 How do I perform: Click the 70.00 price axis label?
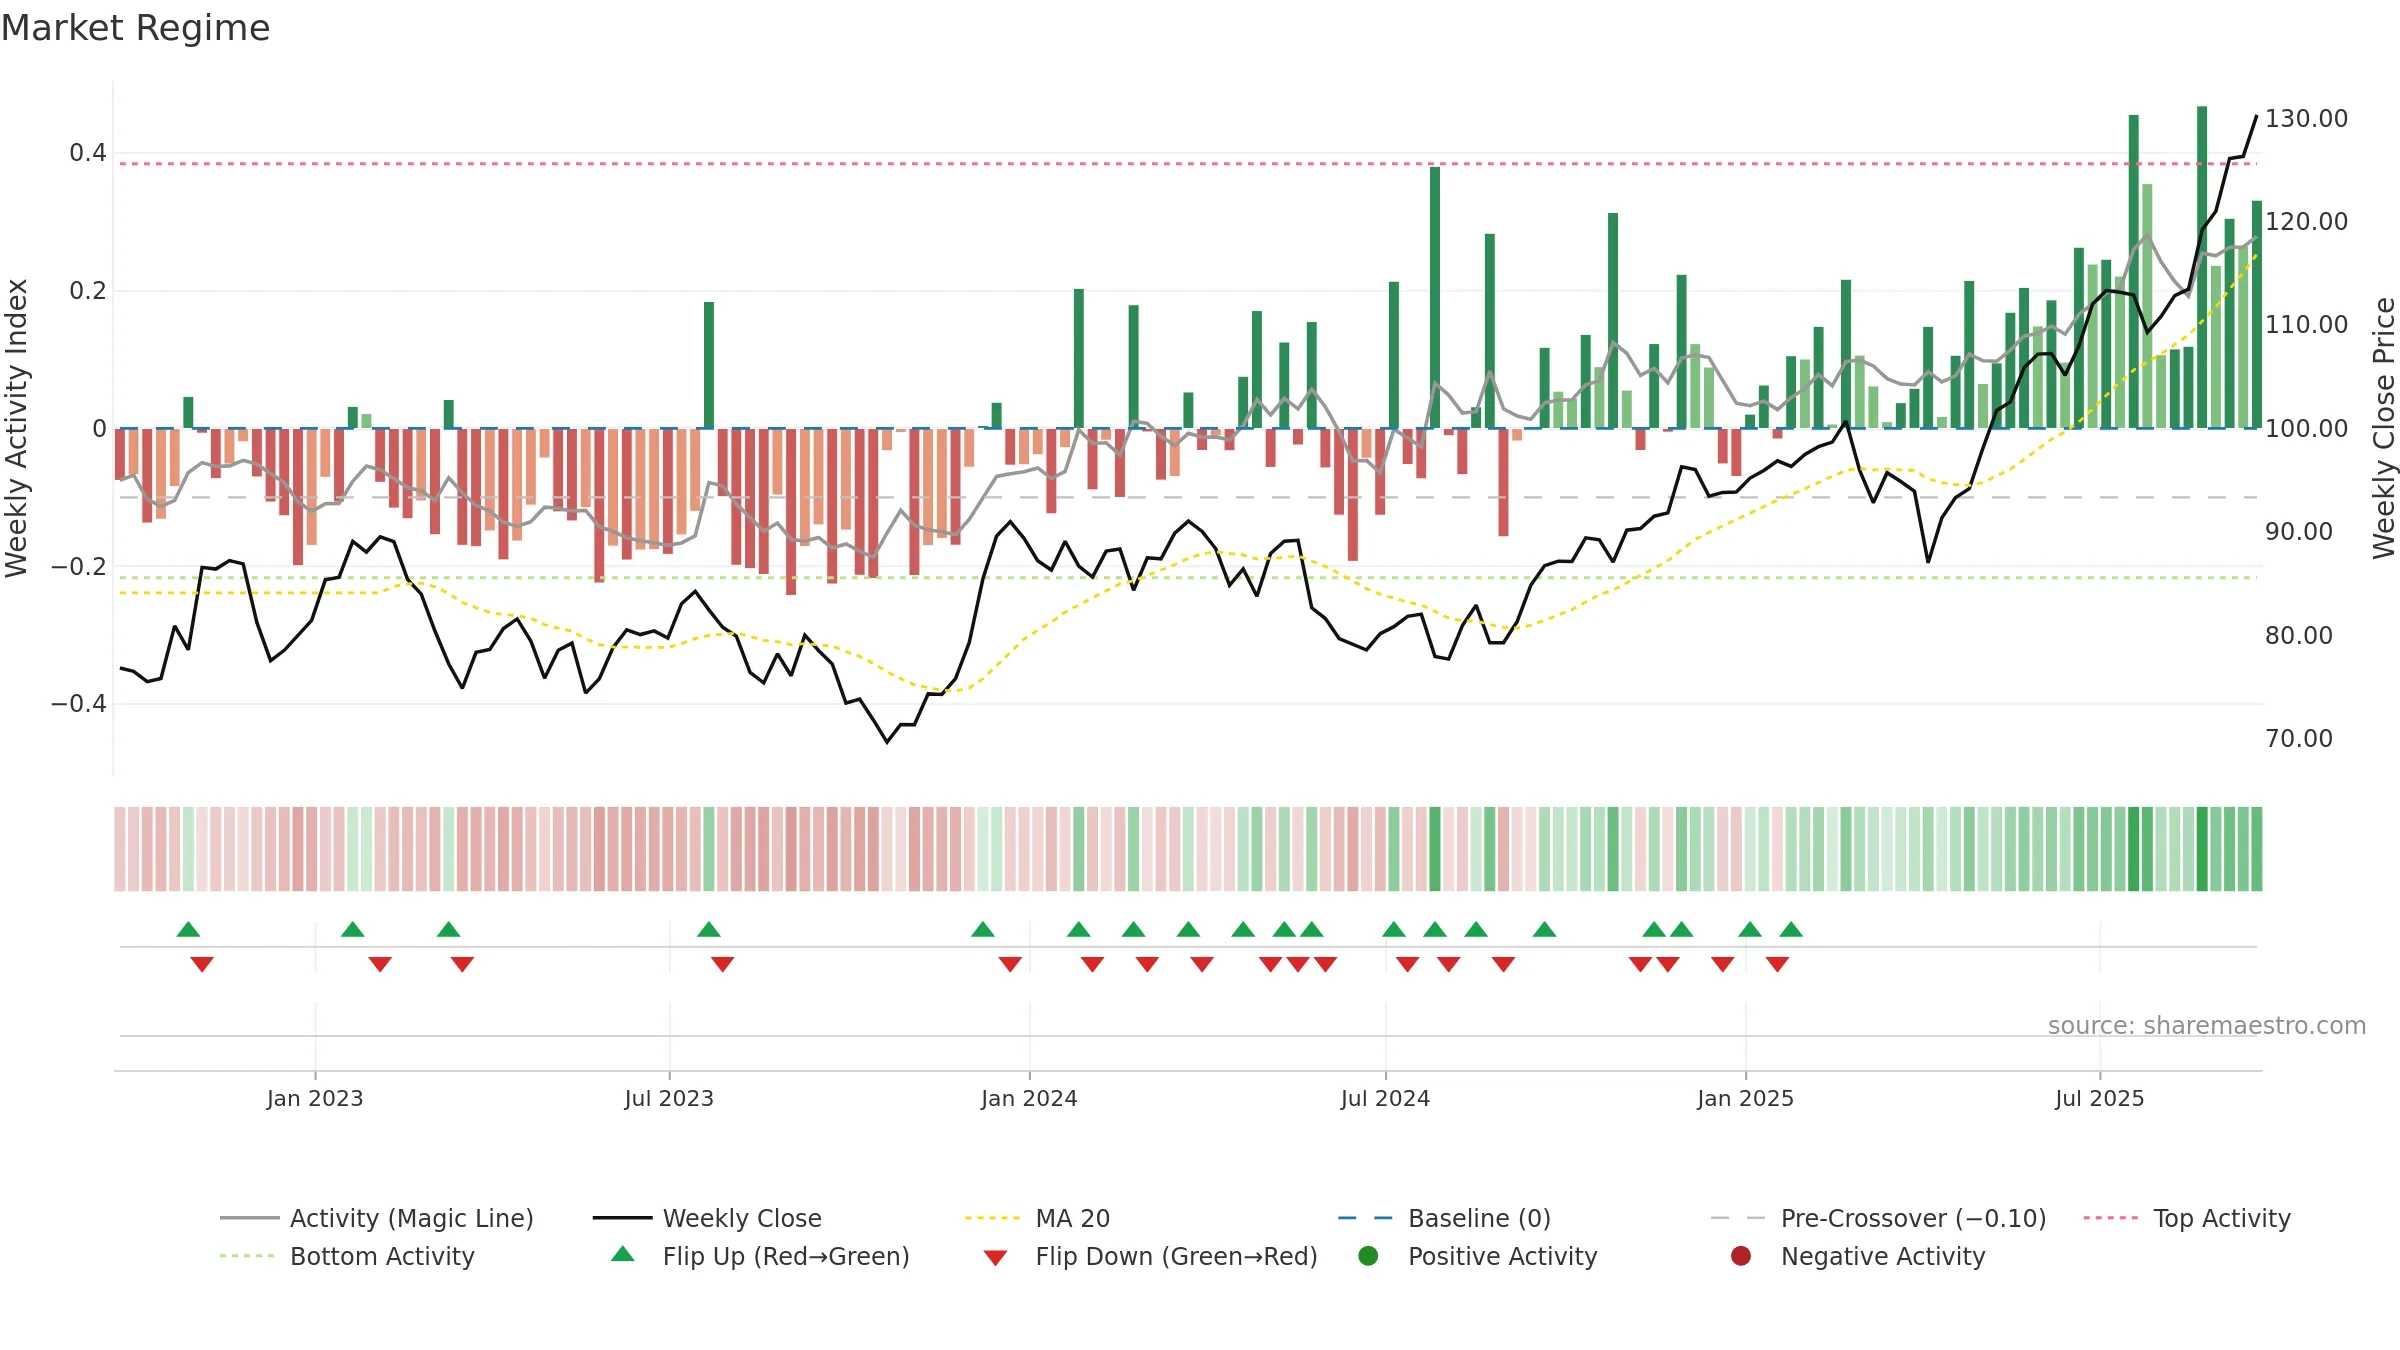[2298, 738]
